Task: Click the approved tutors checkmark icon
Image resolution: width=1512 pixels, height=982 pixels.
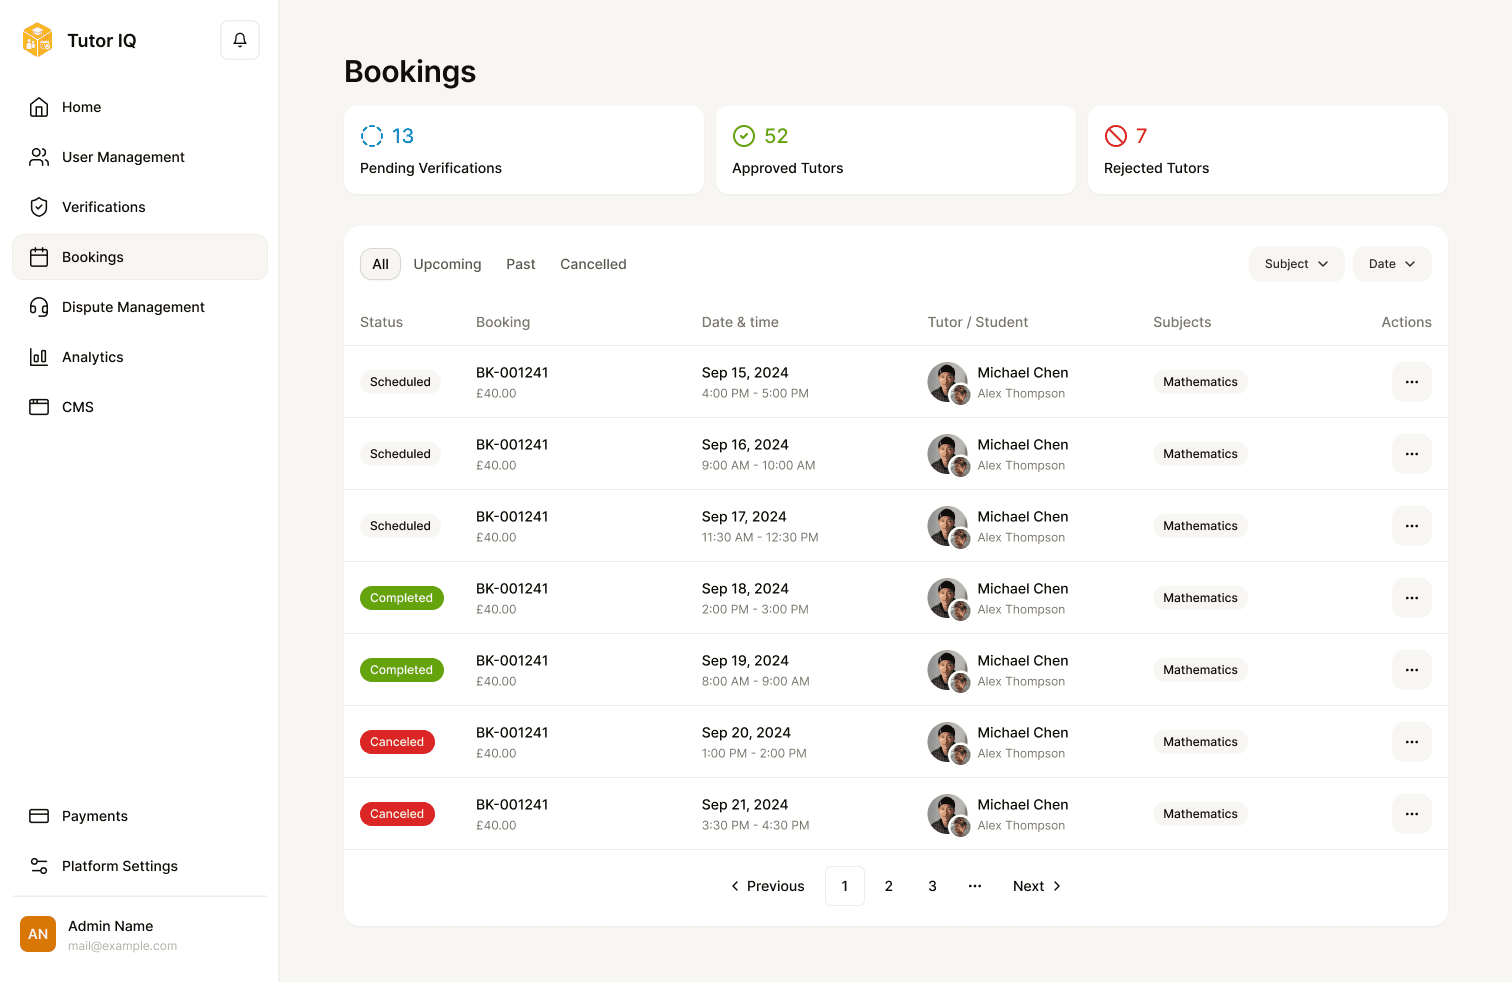Action: click(744, 136)
